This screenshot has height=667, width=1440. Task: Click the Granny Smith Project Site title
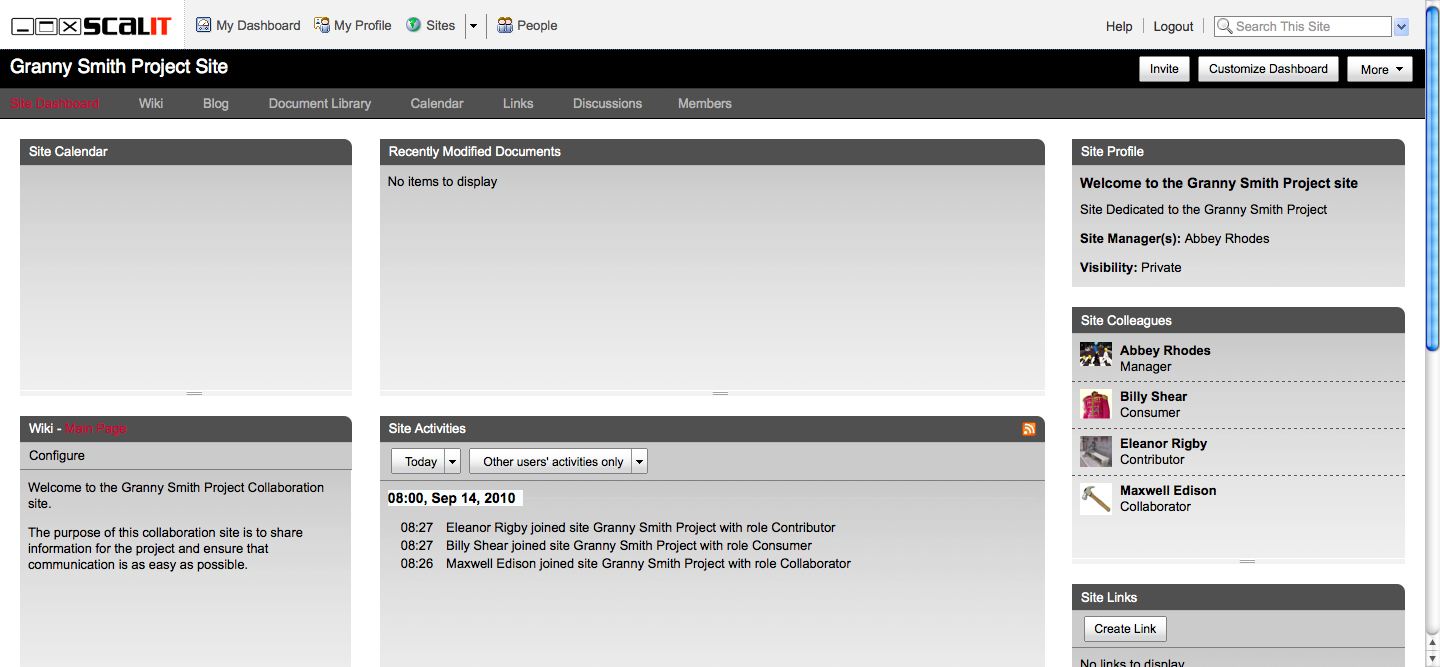[x=119, y=67]
